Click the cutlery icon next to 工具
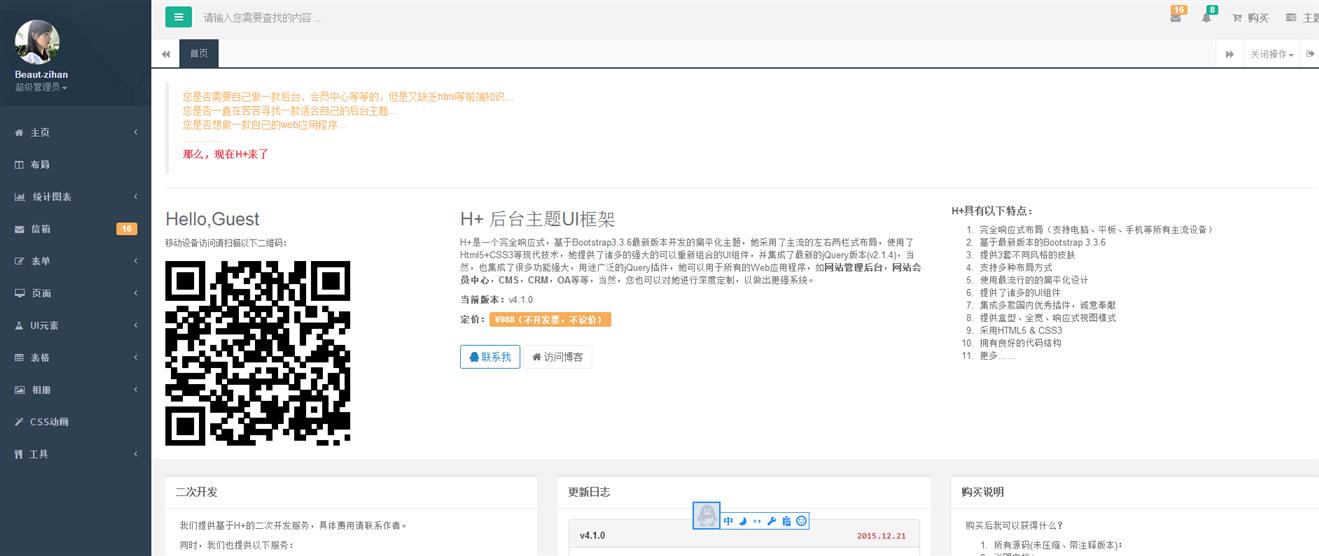The height and width of the screenshot is (556, 1319). pyautogui.click(x=19, y=454)
